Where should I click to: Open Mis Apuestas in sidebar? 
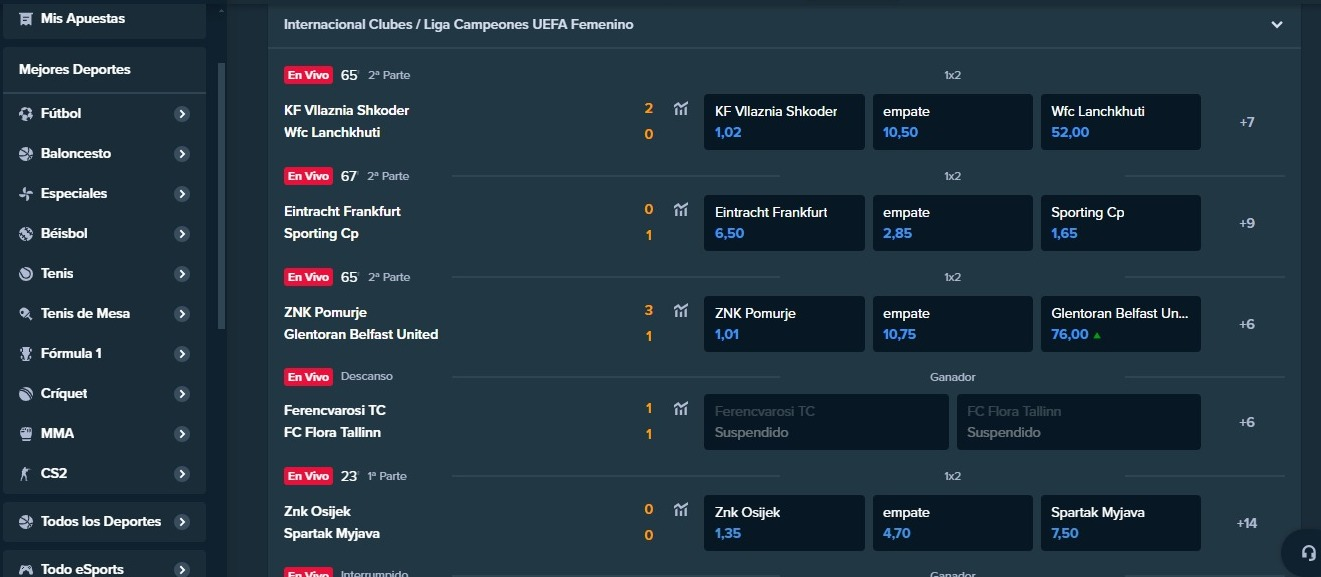[x=82, y=19]
